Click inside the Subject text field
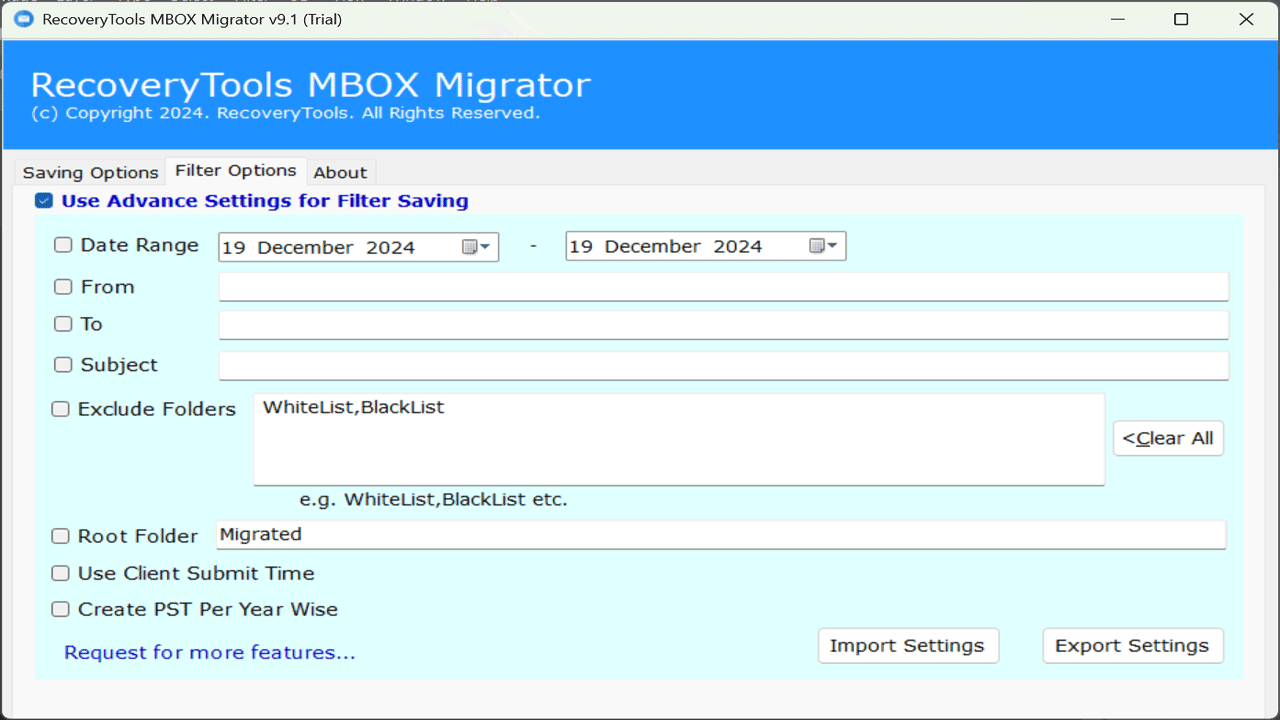Screen dimensions: 1280x720 point(723,366)
